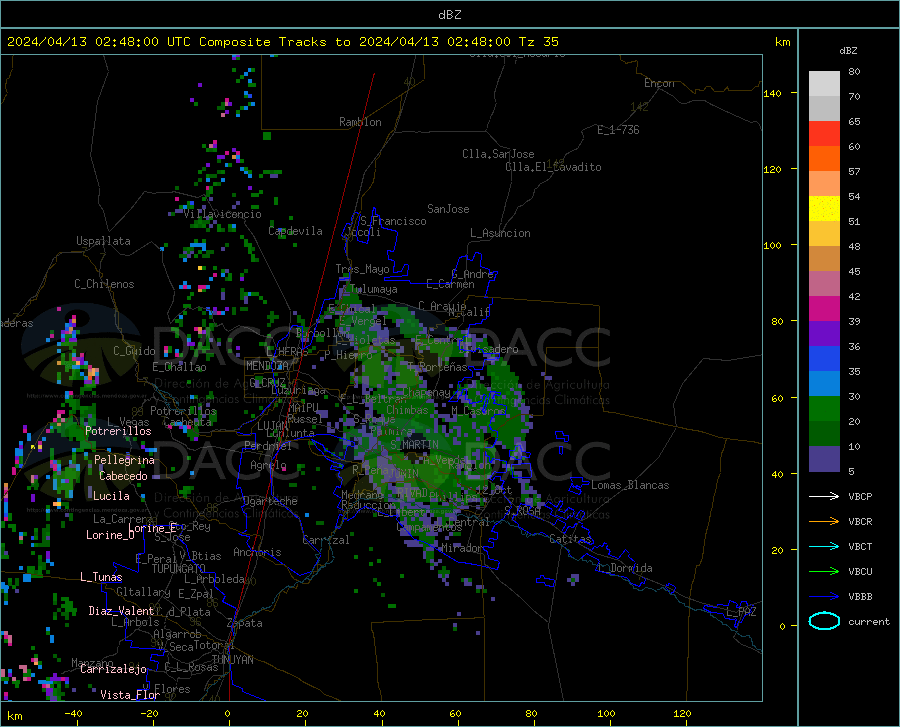This screenshot has height=727, width=900.
Task: Click the -40 x-axis tick label
Action: [73, 713]
